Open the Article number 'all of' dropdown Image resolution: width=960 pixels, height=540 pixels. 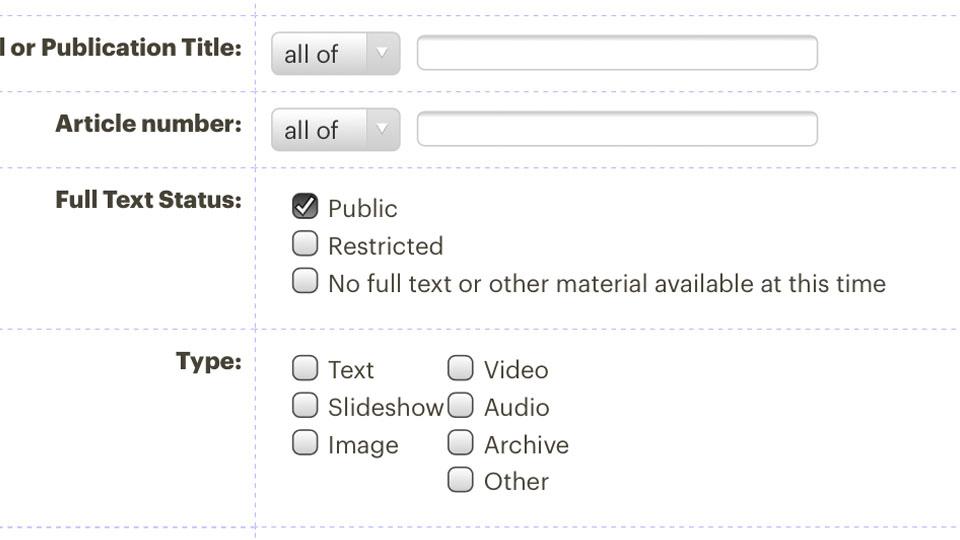point(335,130)
